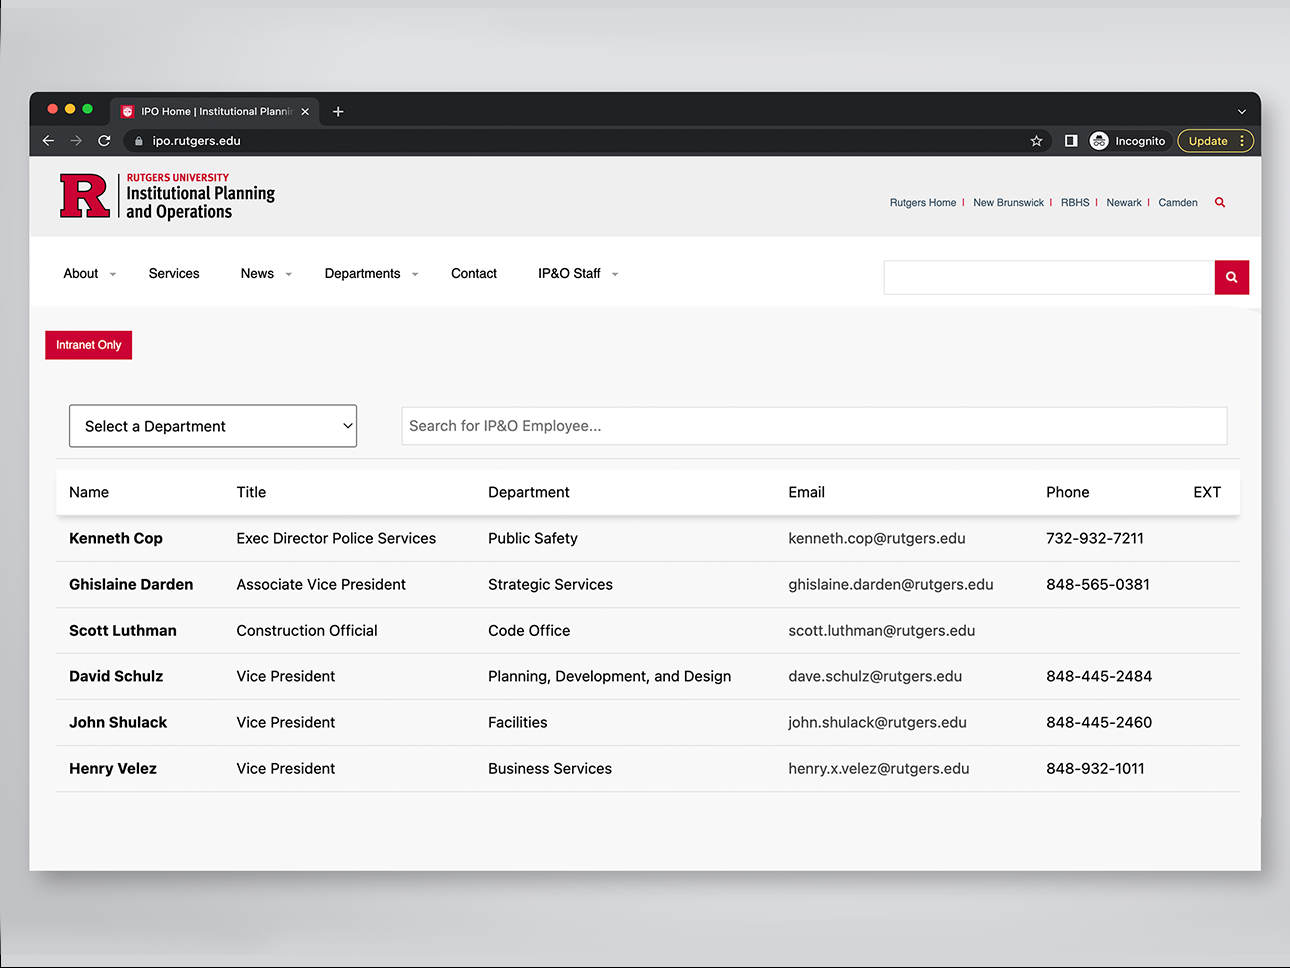This screenshot has height=968, width=1290.
Task: Click the bookmark star icon in address bar
Action: 1036,141
